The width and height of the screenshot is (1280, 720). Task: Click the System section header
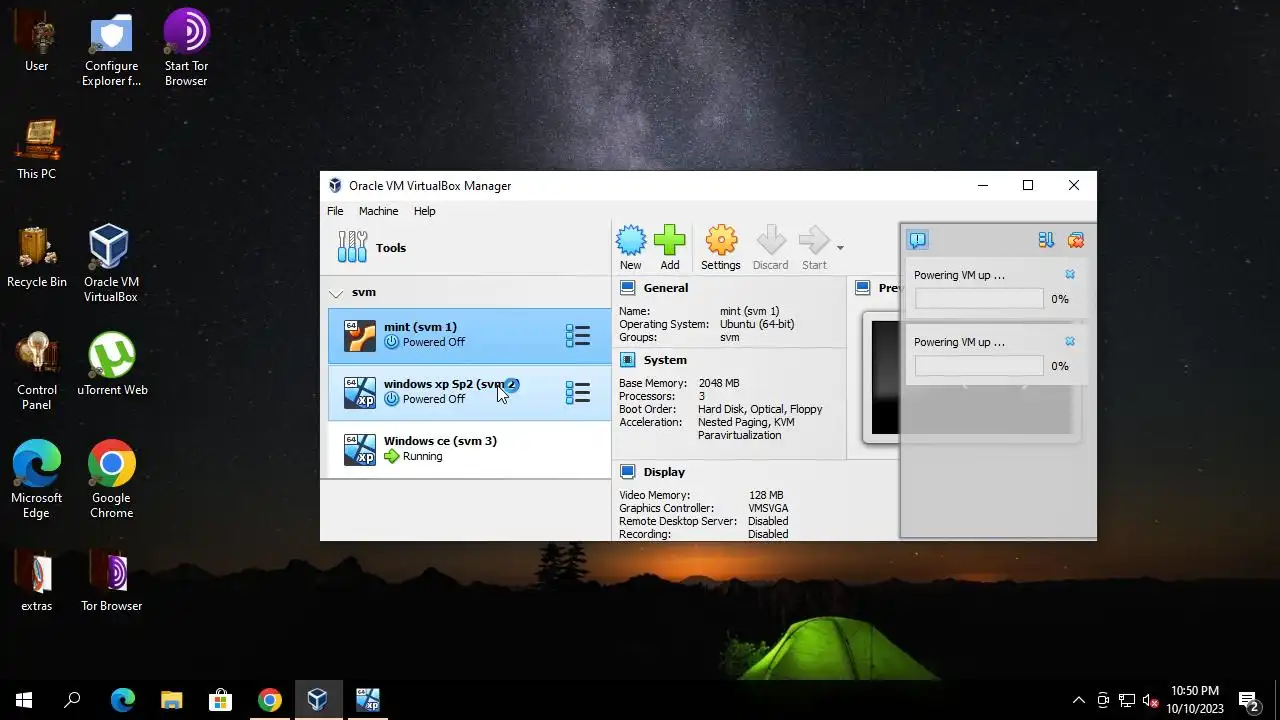coord(665,360)
